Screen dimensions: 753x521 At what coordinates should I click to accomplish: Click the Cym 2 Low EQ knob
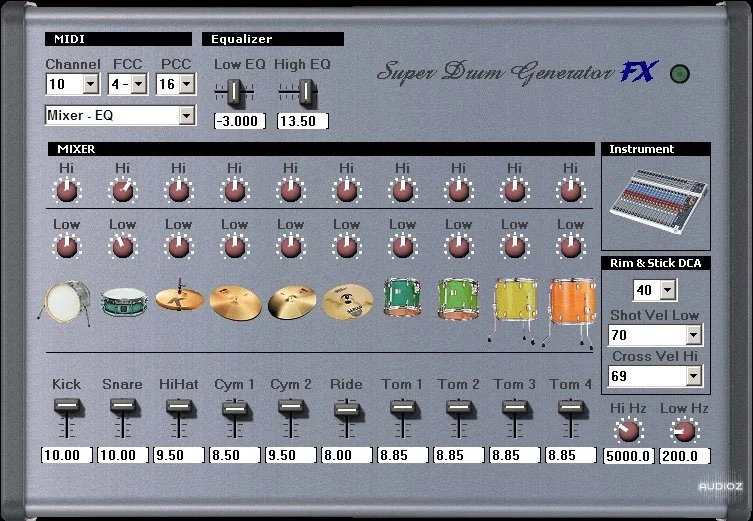pyautogui.click(x=291, y=247)
